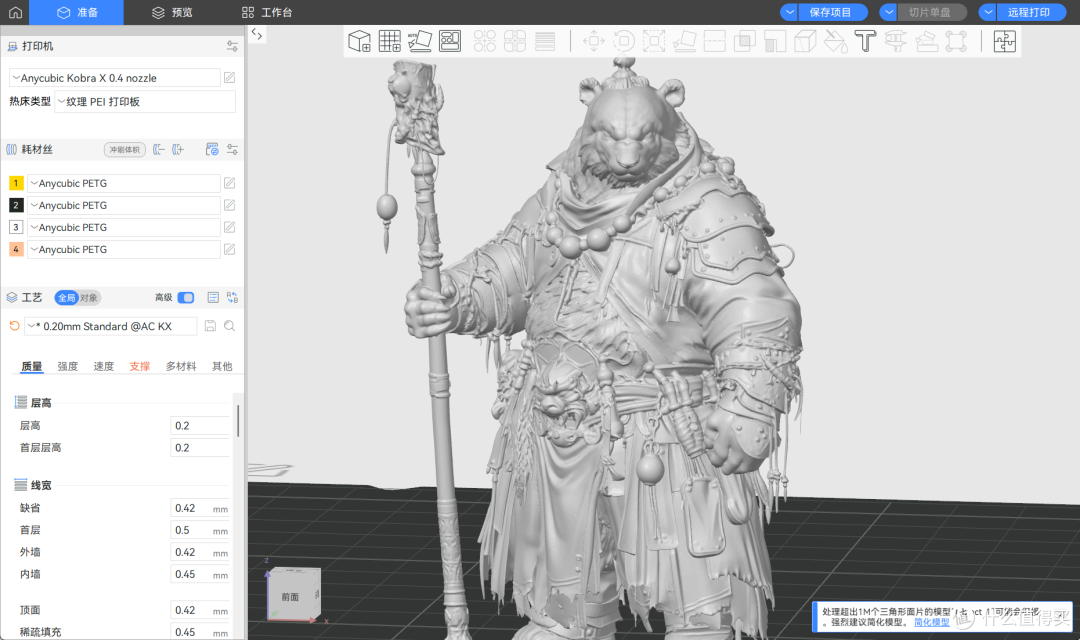Click the 层高 layer height input field
1080x640 pixels.
[x=200, y=426]
